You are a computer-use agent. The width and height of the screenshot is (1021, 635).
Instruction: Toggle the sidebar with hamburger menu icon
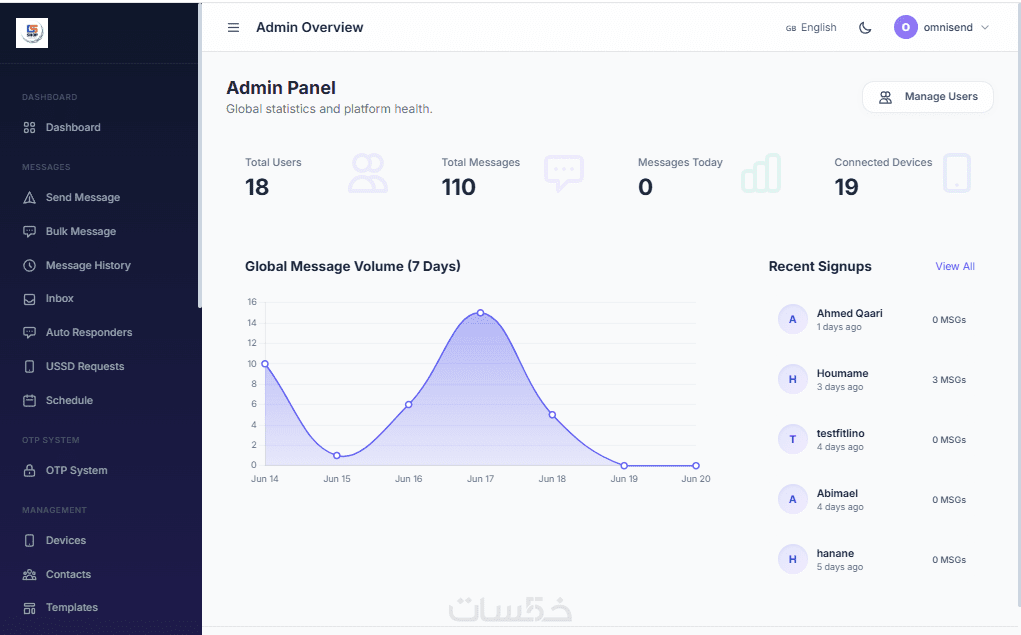[x=233, y=27]
